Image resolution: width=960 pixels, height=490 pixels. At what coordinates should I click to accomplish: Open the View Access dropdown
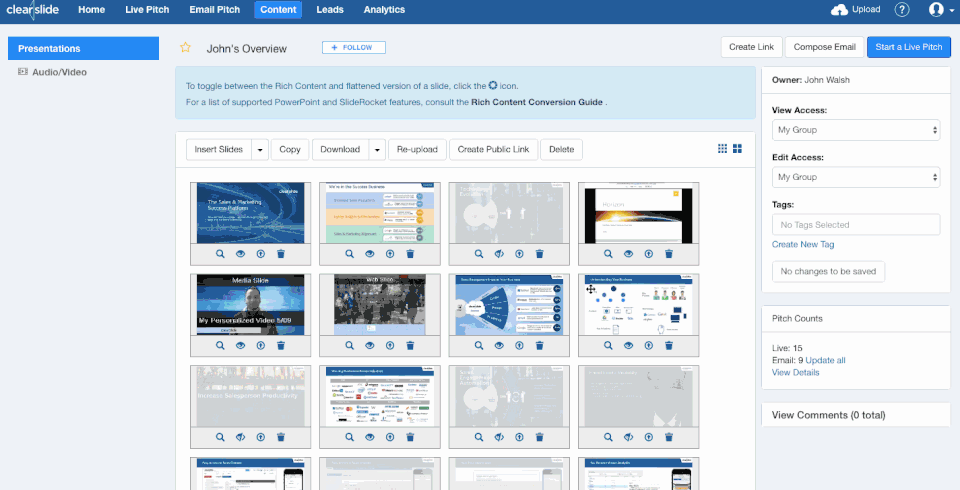point(856,130)
